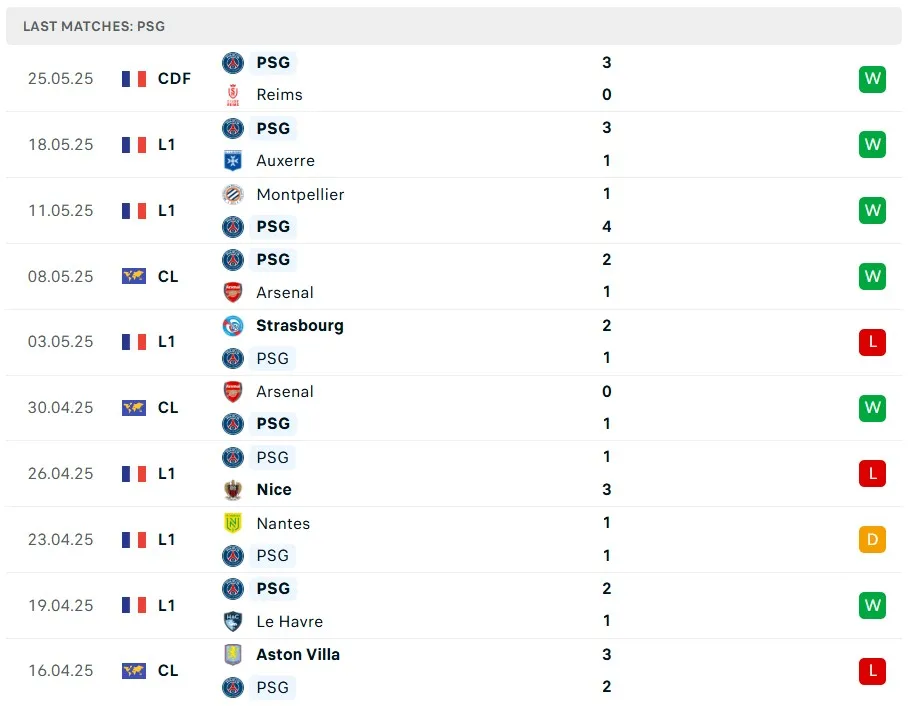Image resolution: width=910 pixels, height=706 pixels.
Task: Click the L badge for Aston Villa match
Action: click(x=872, y=671)
